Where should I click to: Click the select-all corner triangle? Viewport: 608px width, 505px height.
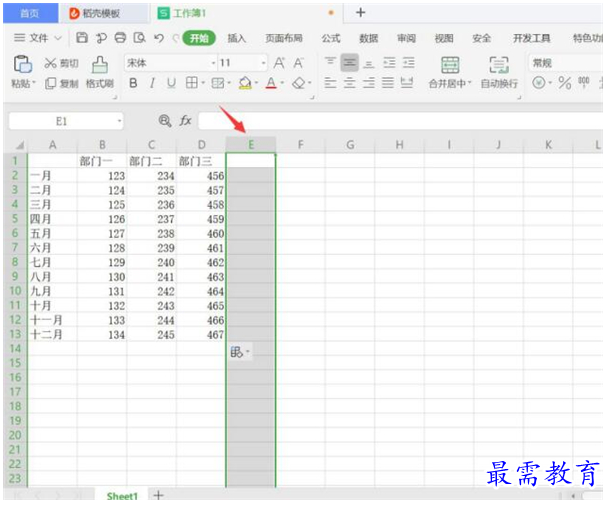pyautogui.click(x=19, y=145)
